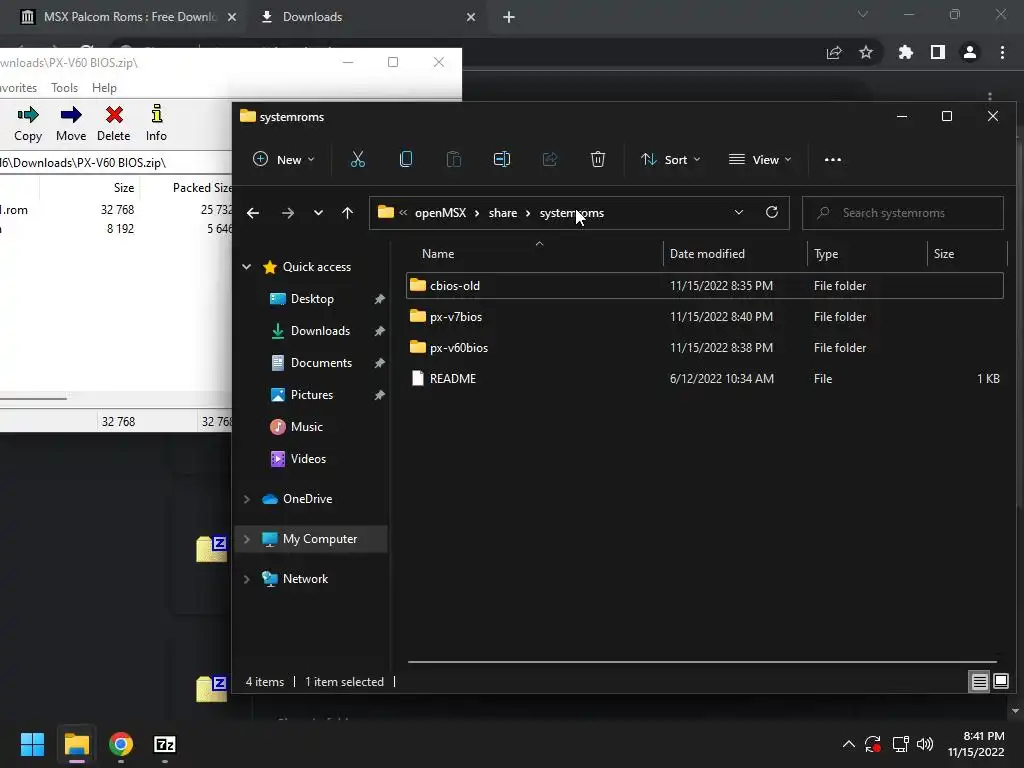The width and height of the screenshot is (1024, 768).
Task: Open a new Chrome tab
Action: (x=509, y=17)
